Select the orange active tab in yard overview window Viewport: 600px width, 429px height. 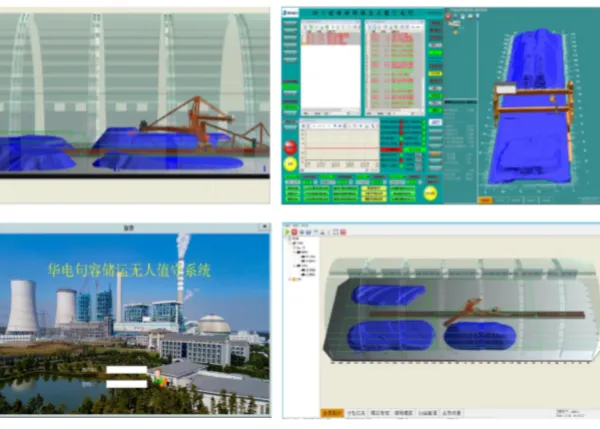point(332,413)
